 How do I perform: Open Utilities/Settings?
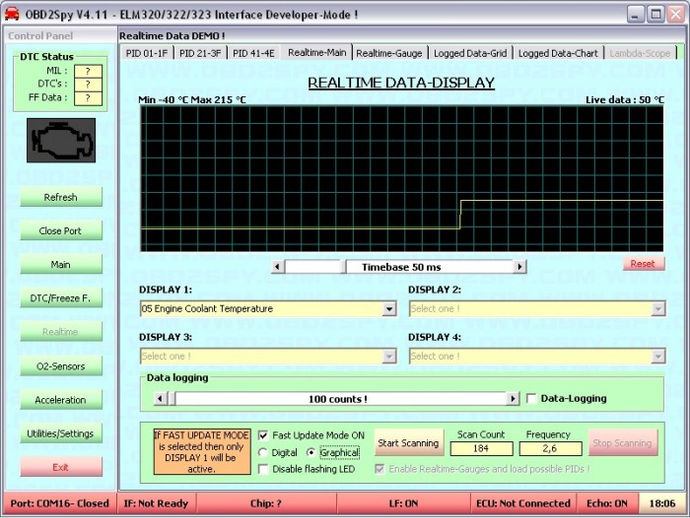pyautogui.click(x=61, y=434)
